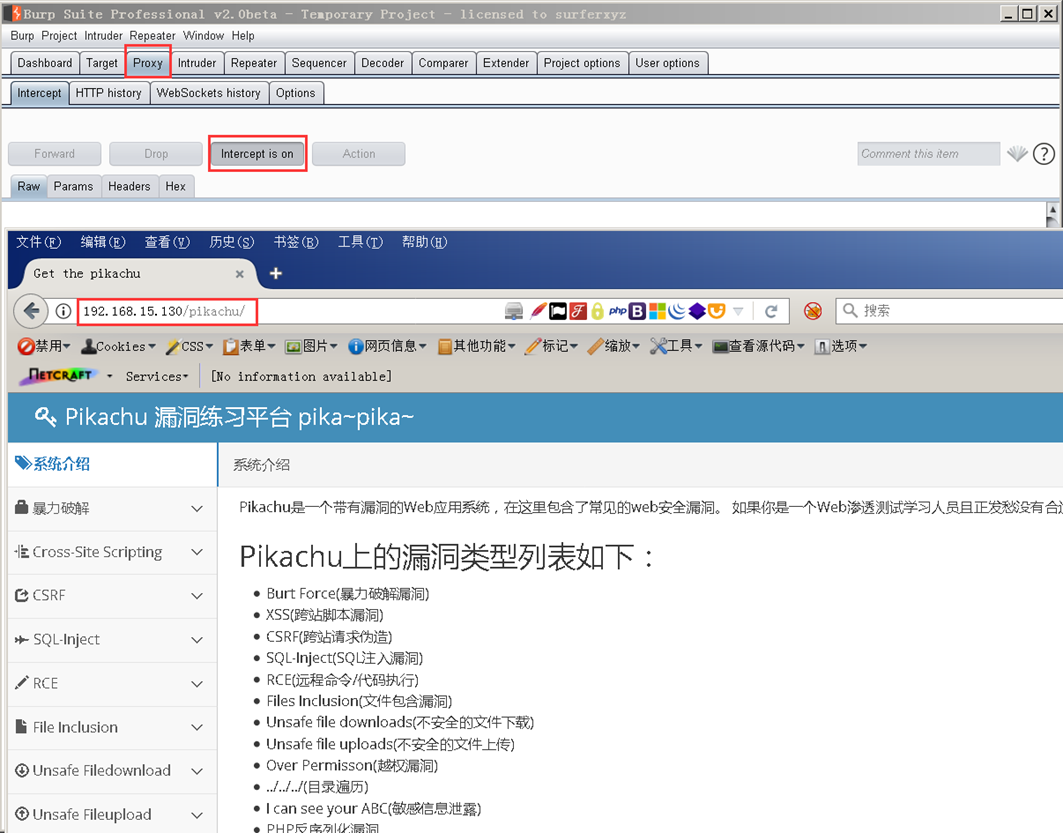Open the 工具 wrench toolbar dropdown
This screenshot has height=833, width=1063.
[676, 346]
